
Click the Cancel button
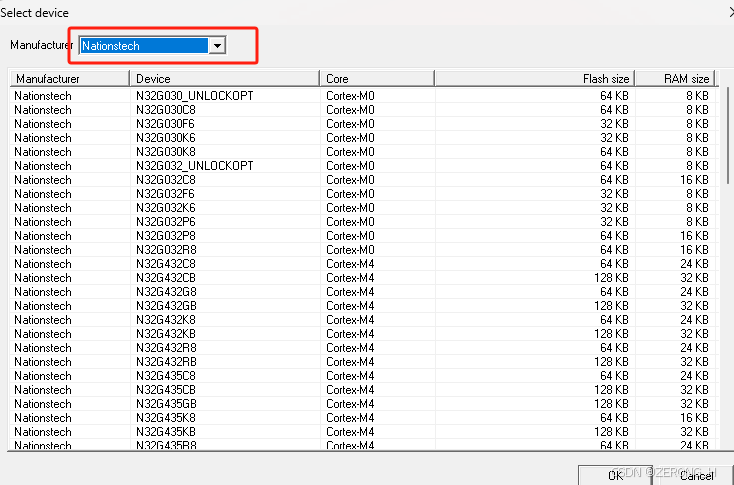(697, 475)
